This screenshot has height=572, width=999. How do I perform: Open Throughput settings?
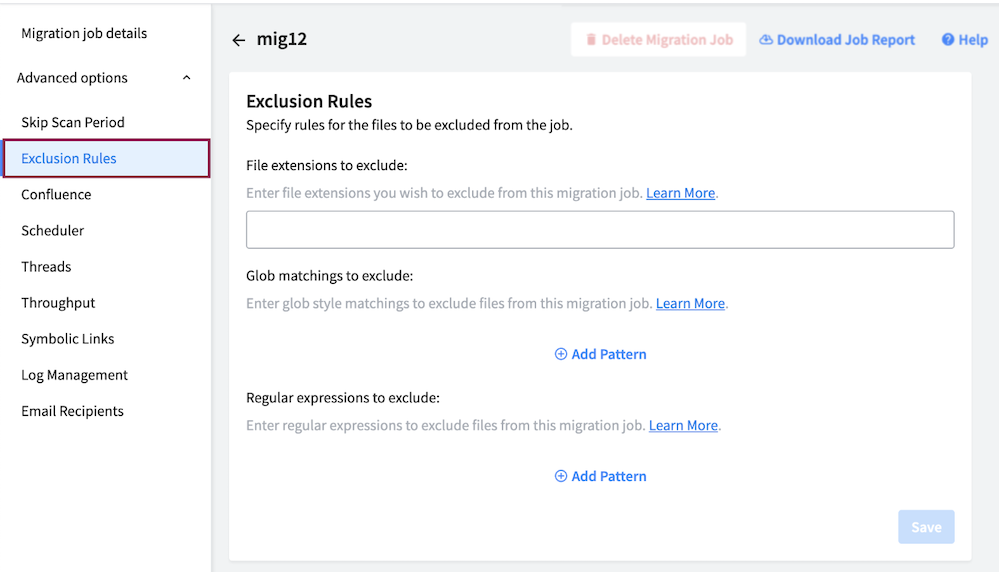click(58, 303)
